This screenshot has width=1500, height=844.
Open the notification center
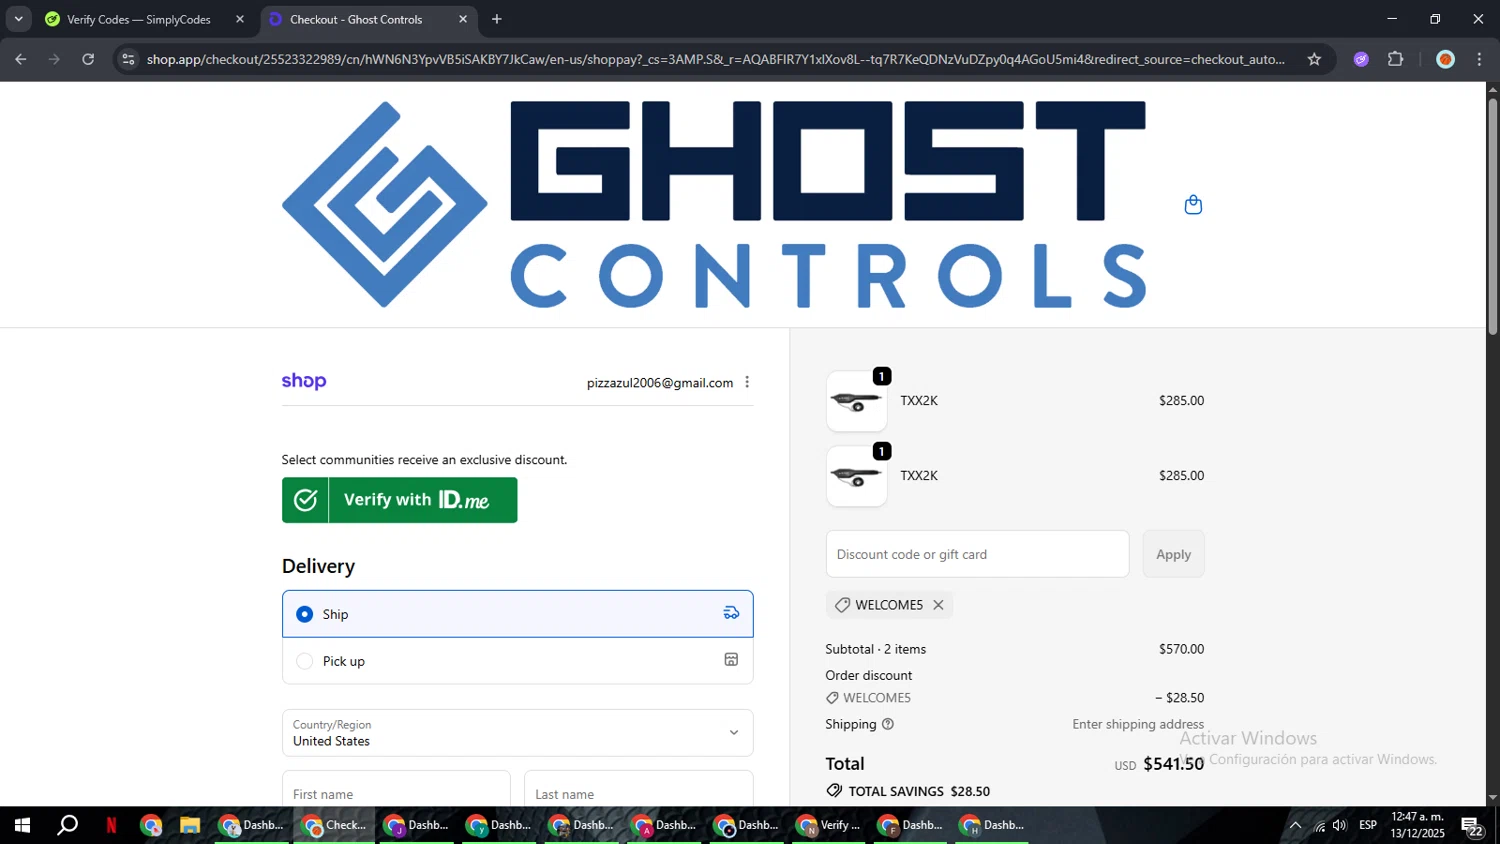pos(1472,826)
